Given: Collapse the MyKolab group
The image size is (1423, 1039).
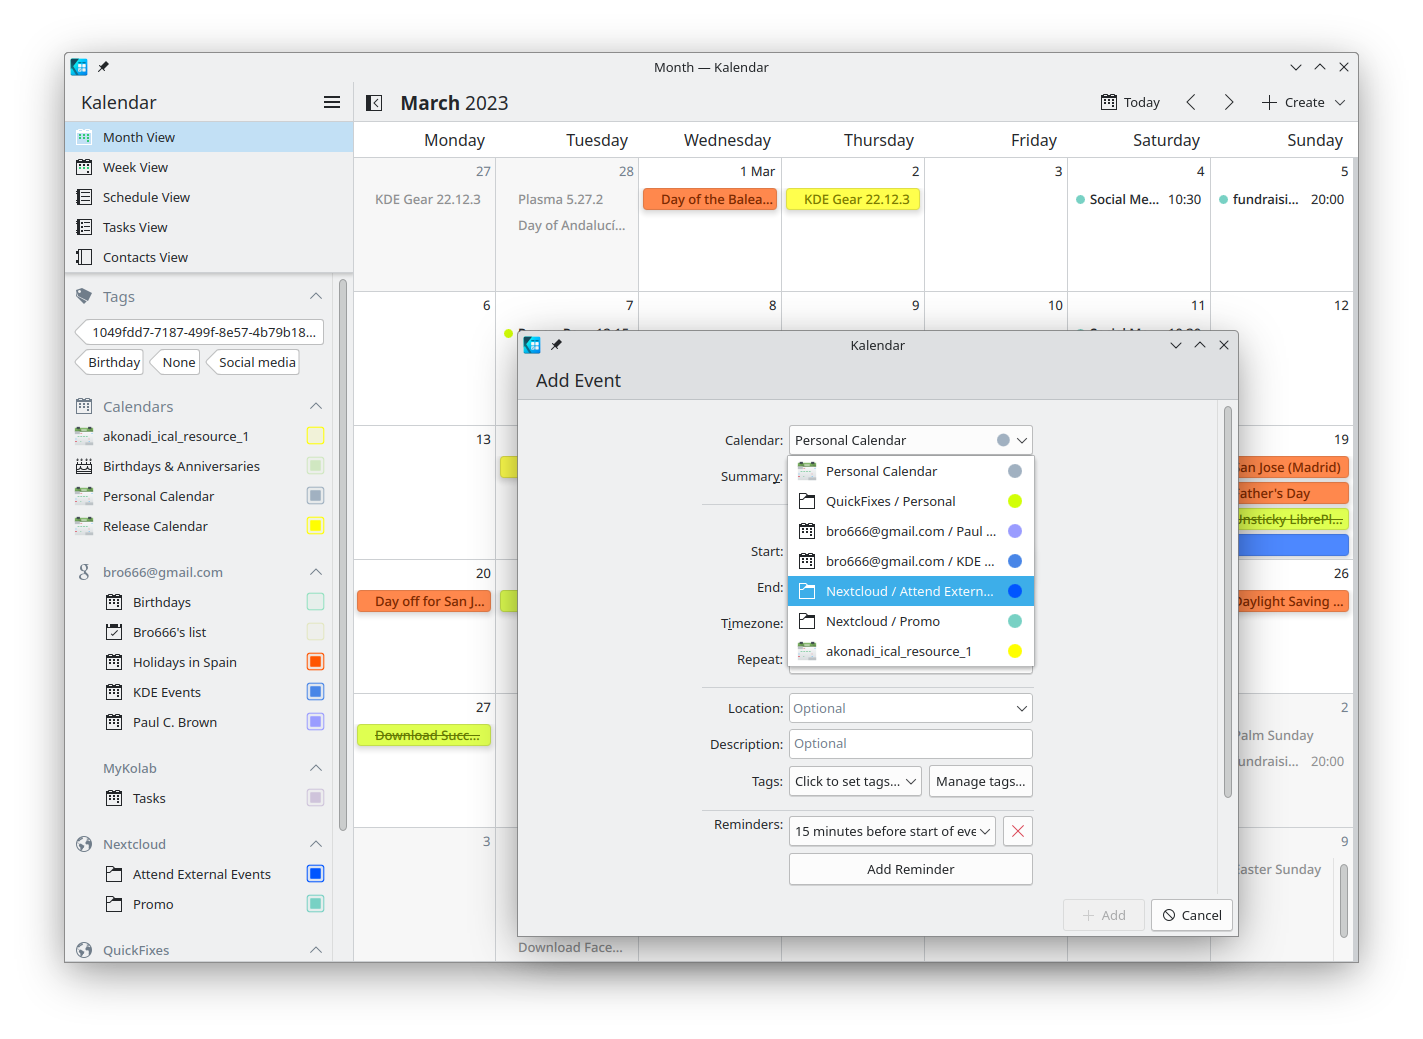Looking at the screenshot, I should (316, 768).
